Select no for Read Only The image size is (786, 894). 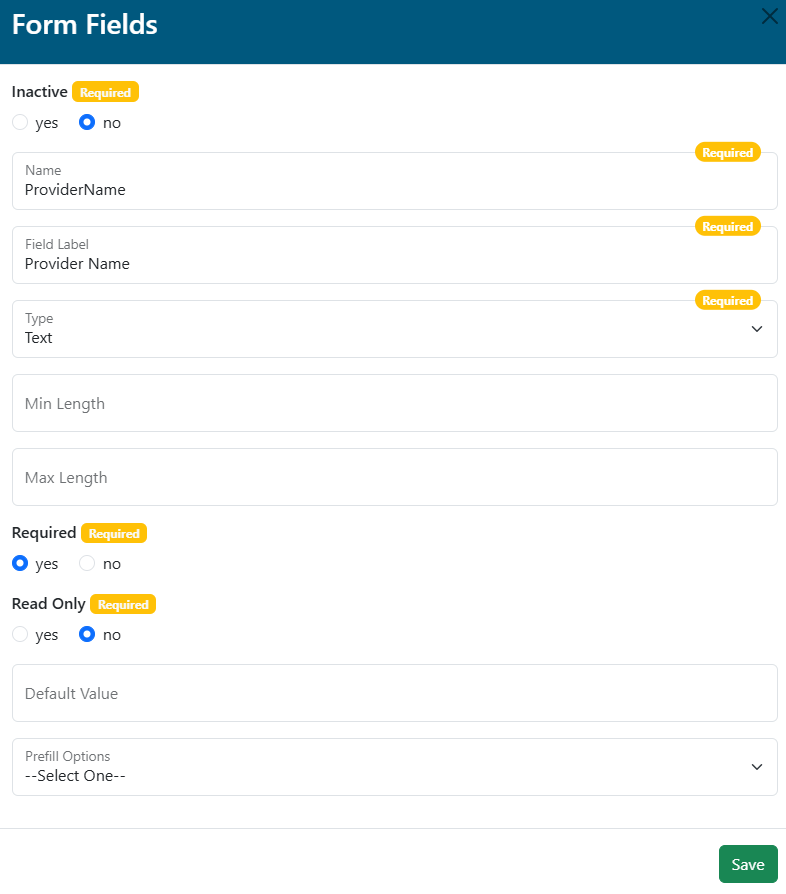tap(87, 635)
